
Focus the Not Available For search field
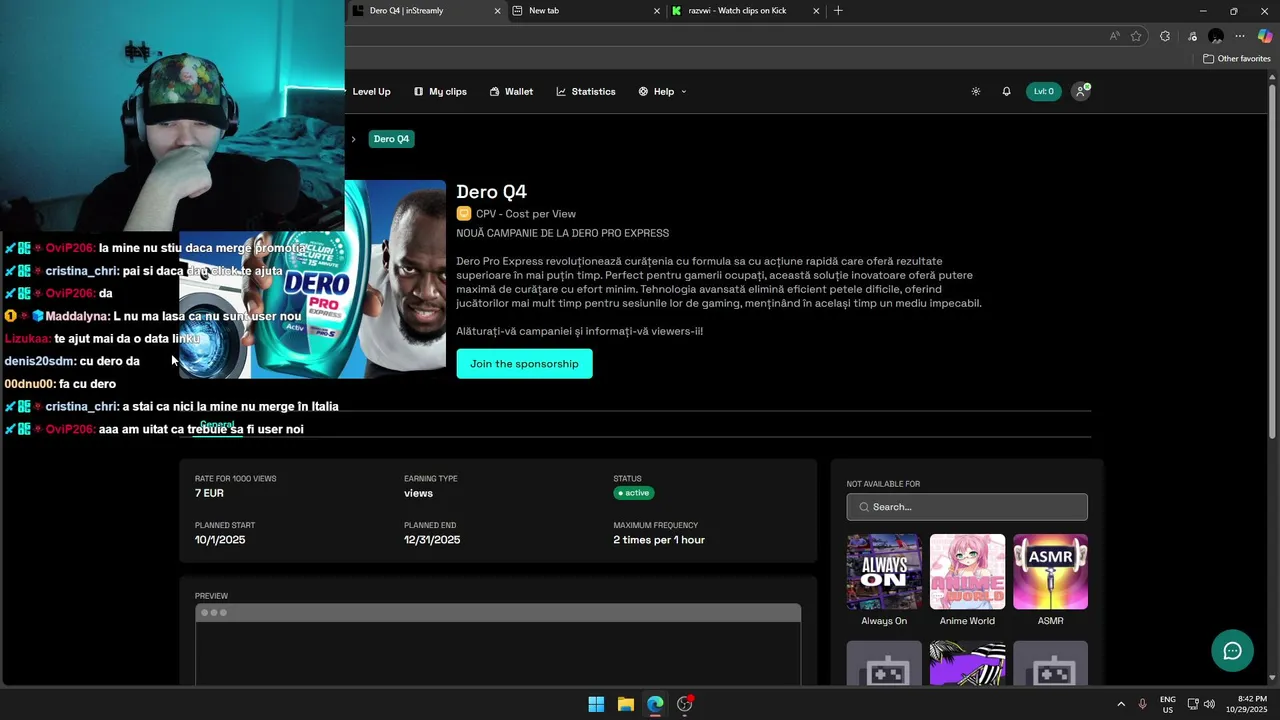coord(967,507)
